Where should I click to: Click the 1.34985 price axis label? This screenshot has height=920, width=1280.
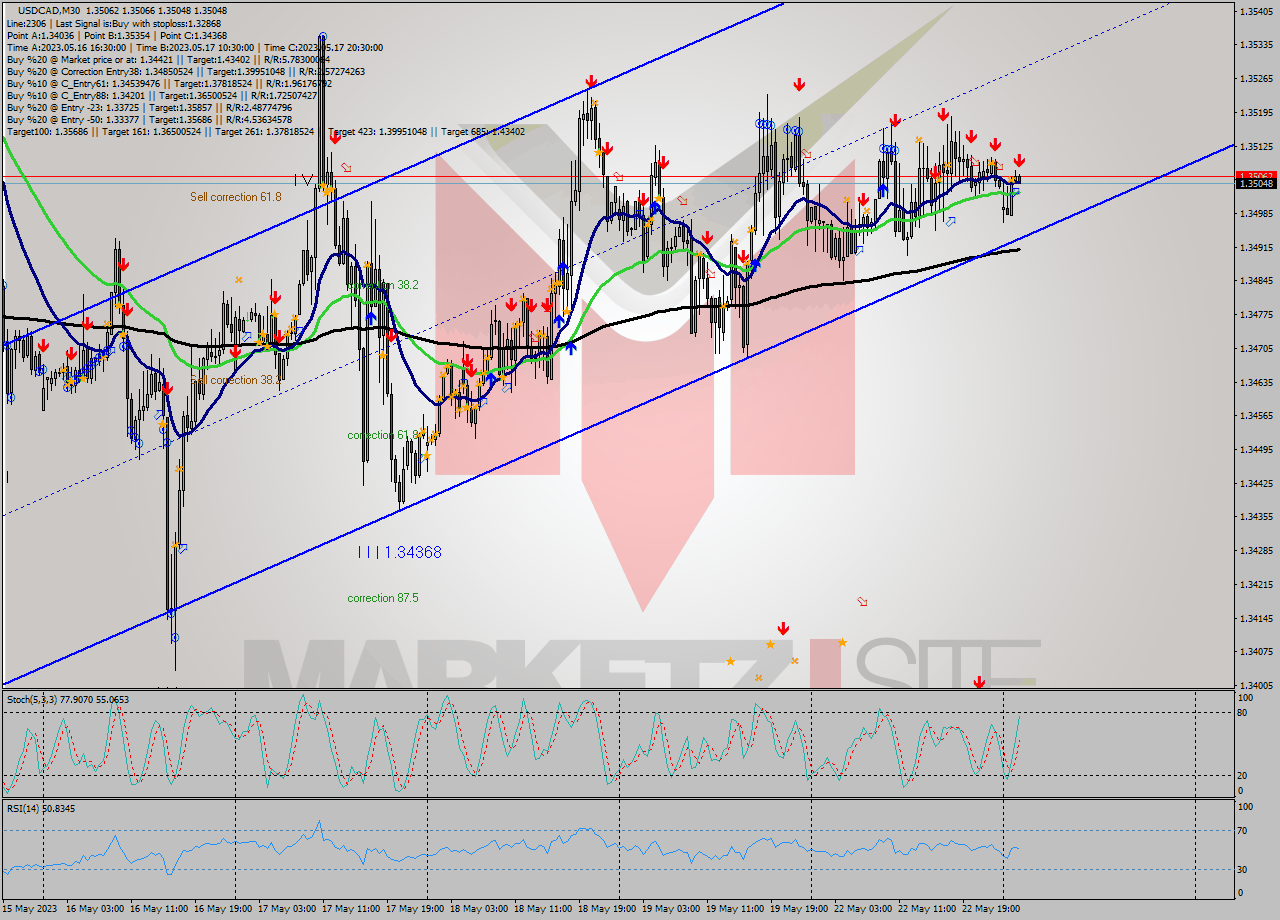[1256, 214]
